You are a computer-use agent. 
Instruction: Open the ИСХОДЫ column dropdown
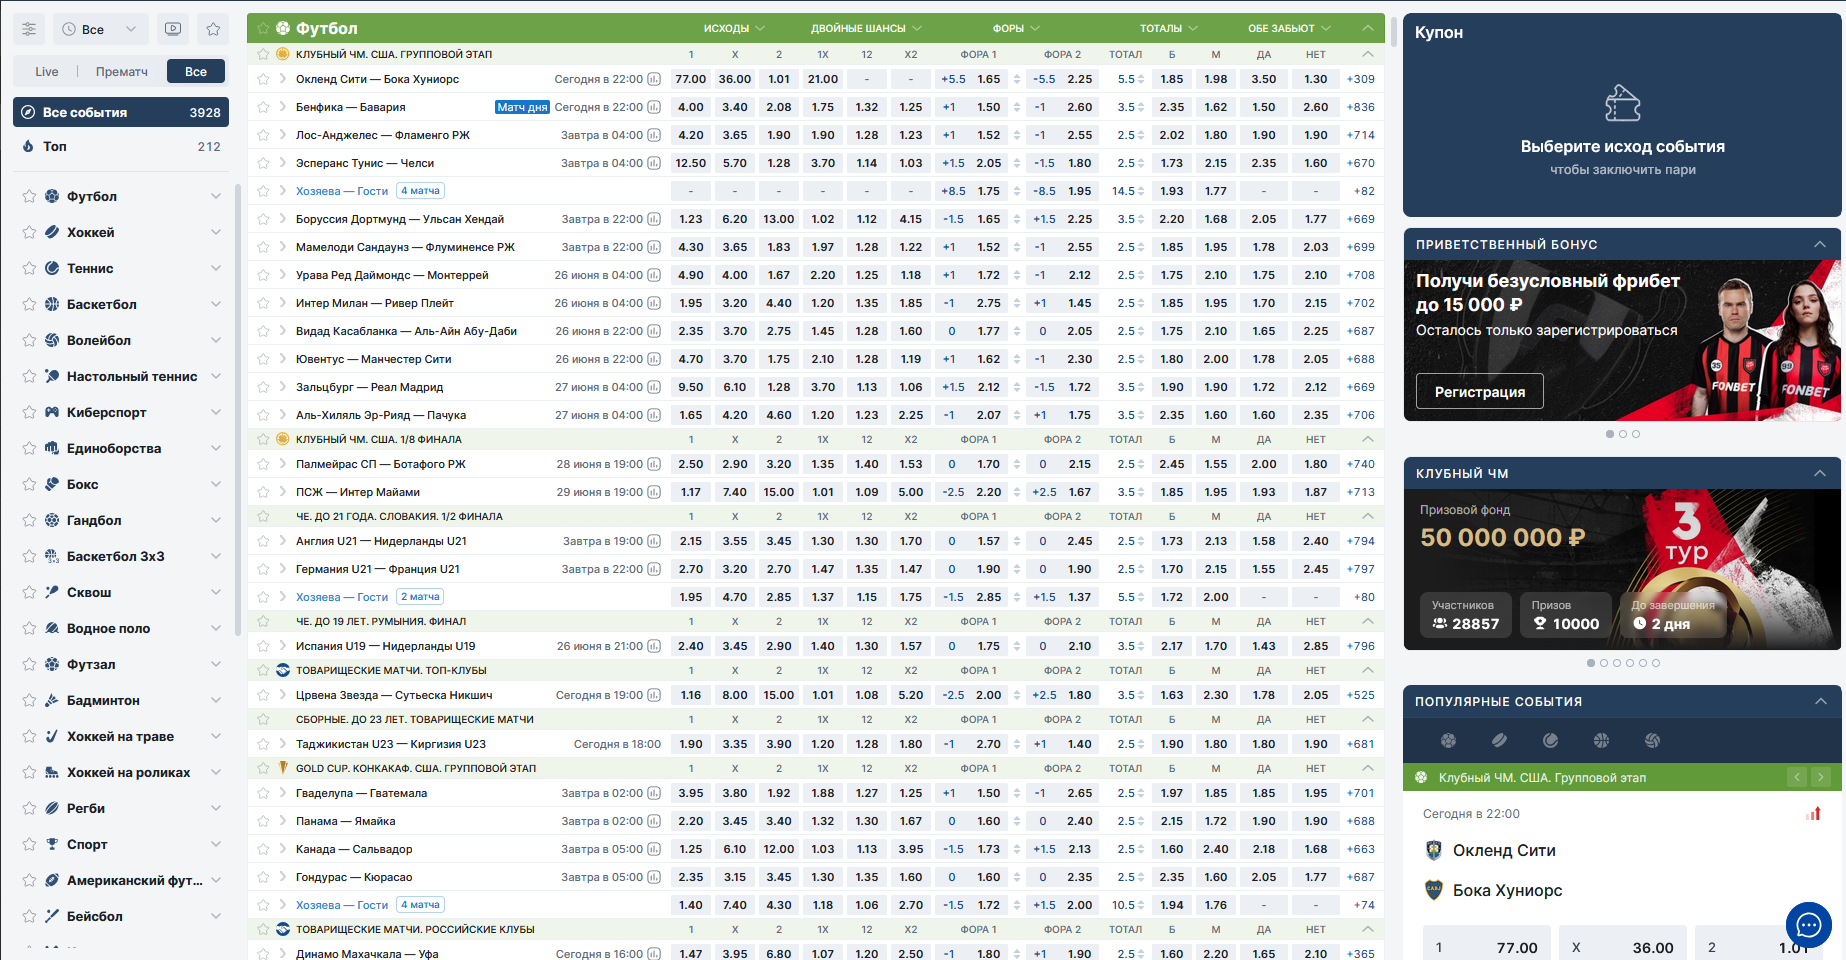click(x=734, y=28)
